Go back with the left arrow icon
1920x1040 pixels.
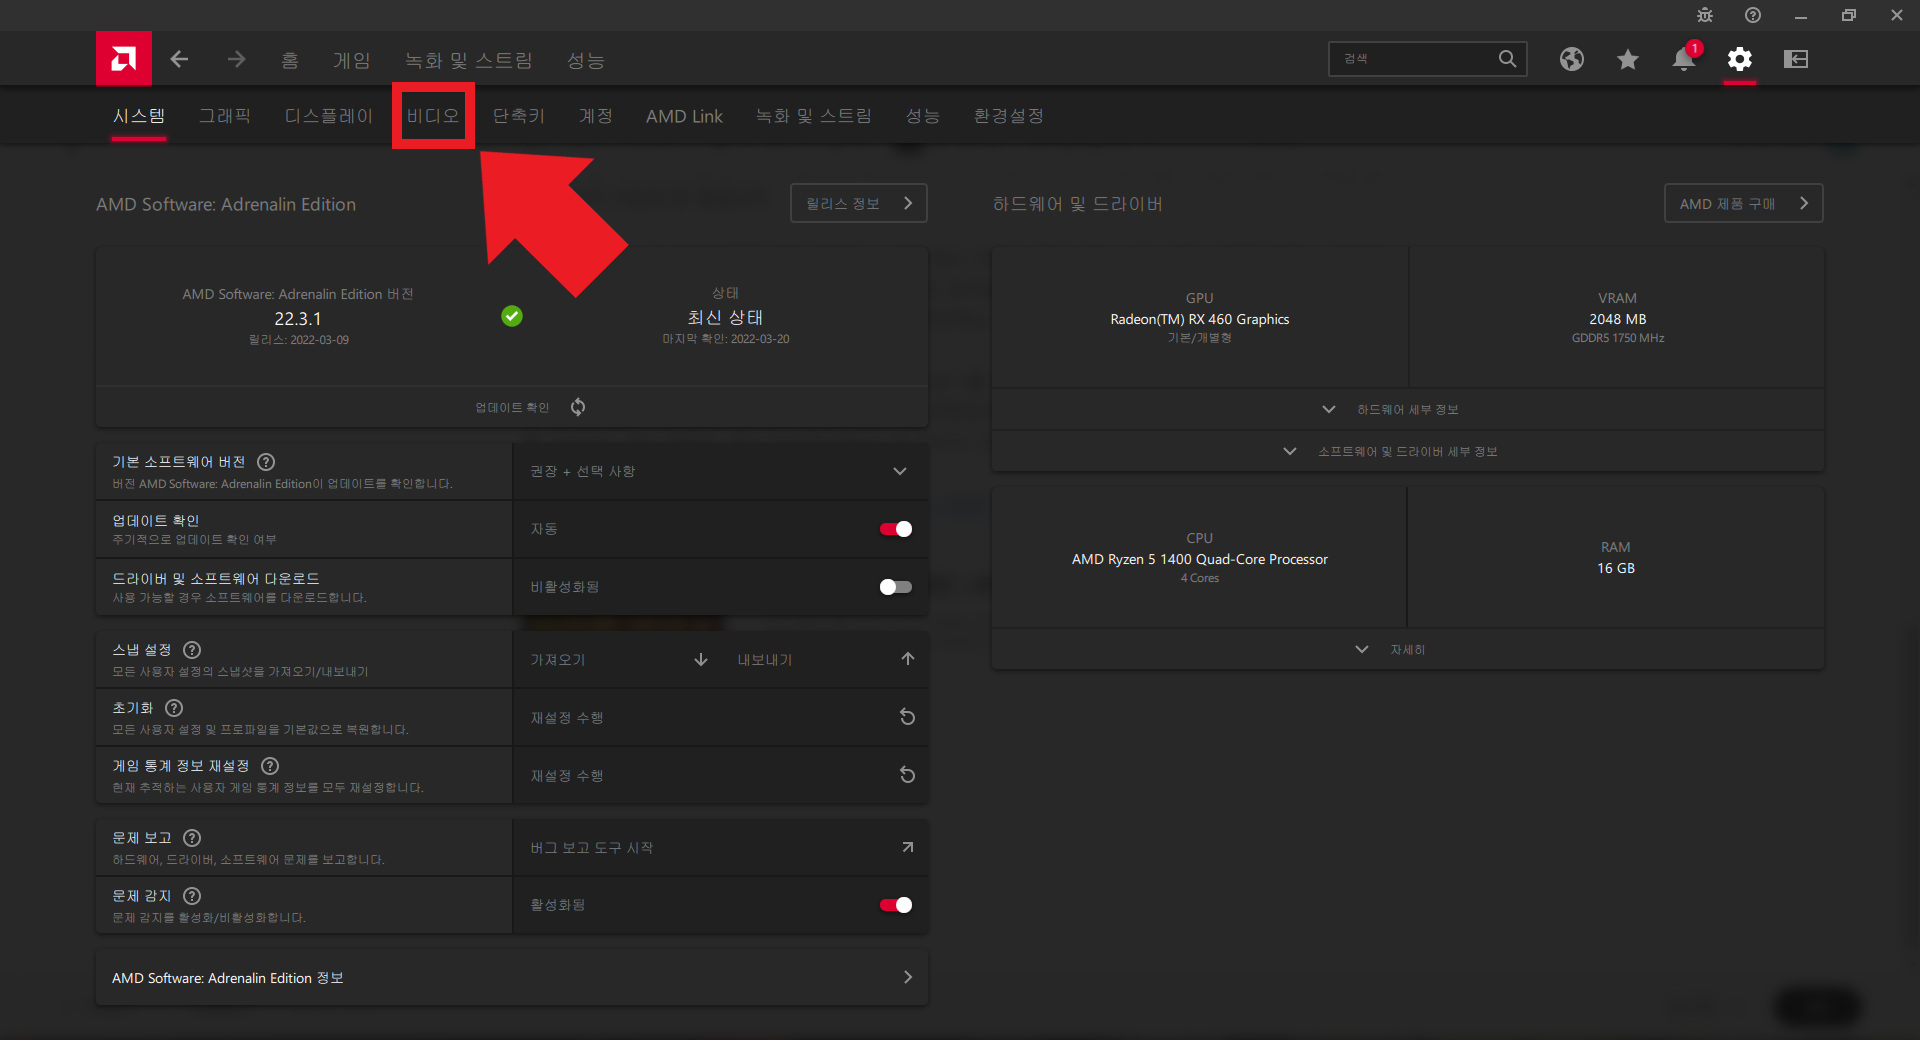tap(179, 59)
